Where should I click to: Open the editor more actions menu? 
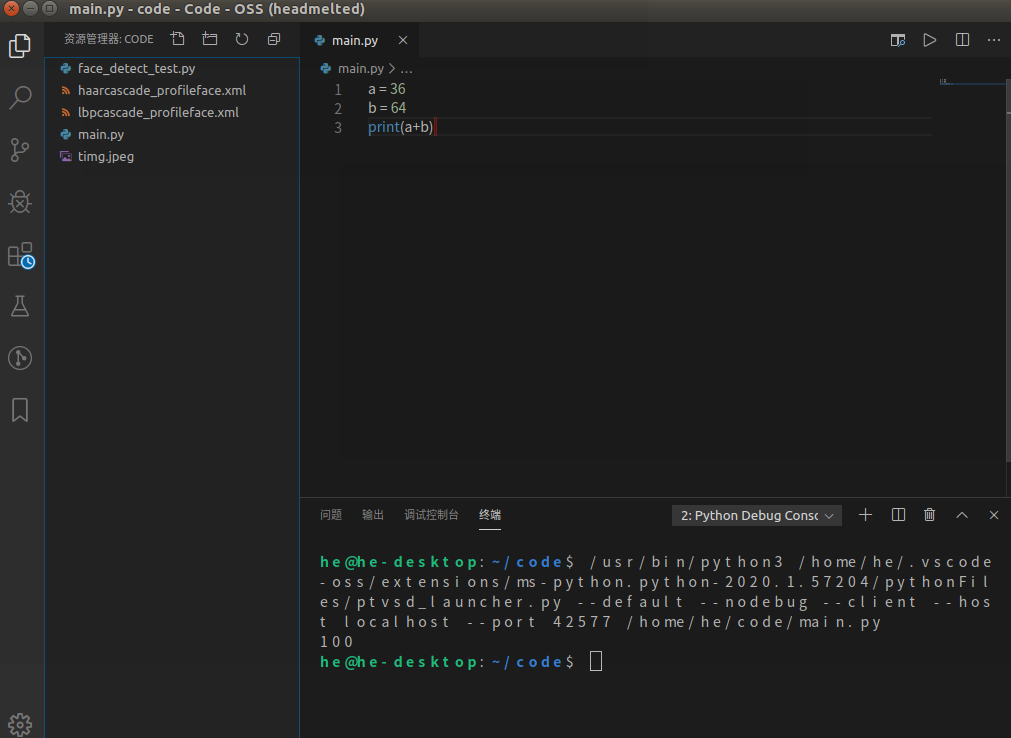994,40
